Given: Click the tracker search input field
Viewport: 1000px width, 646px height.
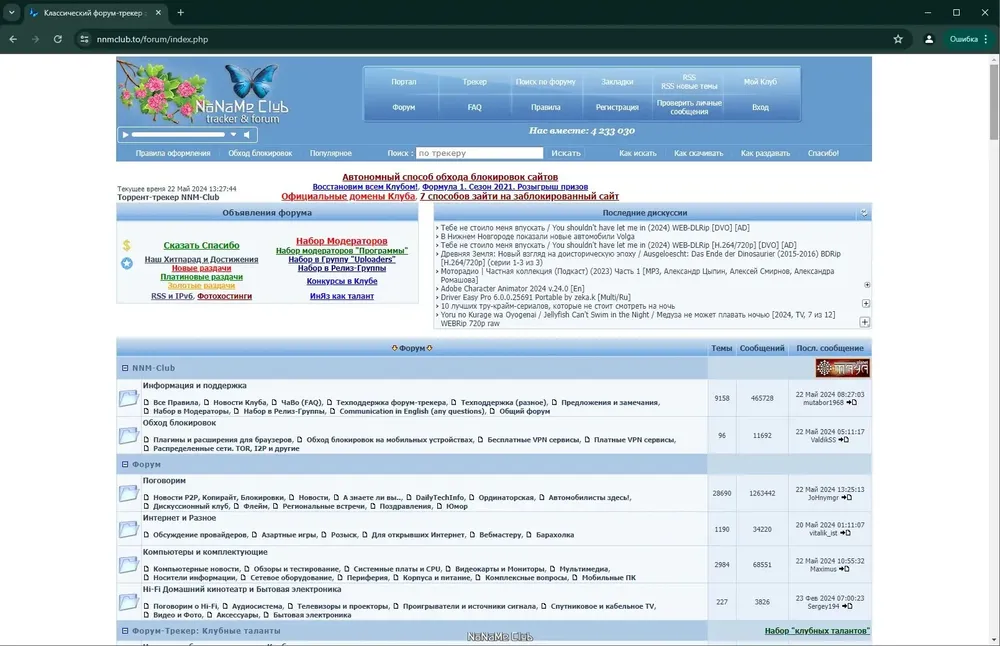Looking at the screenshot, I should (479, 153).
